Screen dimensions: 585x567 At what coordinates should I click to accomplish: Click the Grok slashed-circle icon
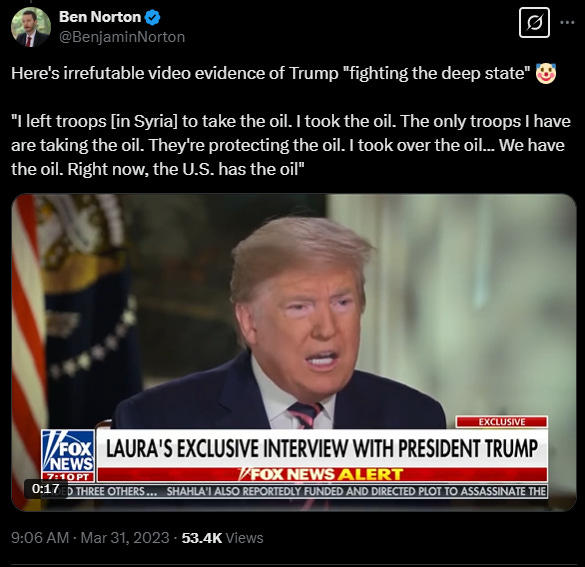pos(534,23)
